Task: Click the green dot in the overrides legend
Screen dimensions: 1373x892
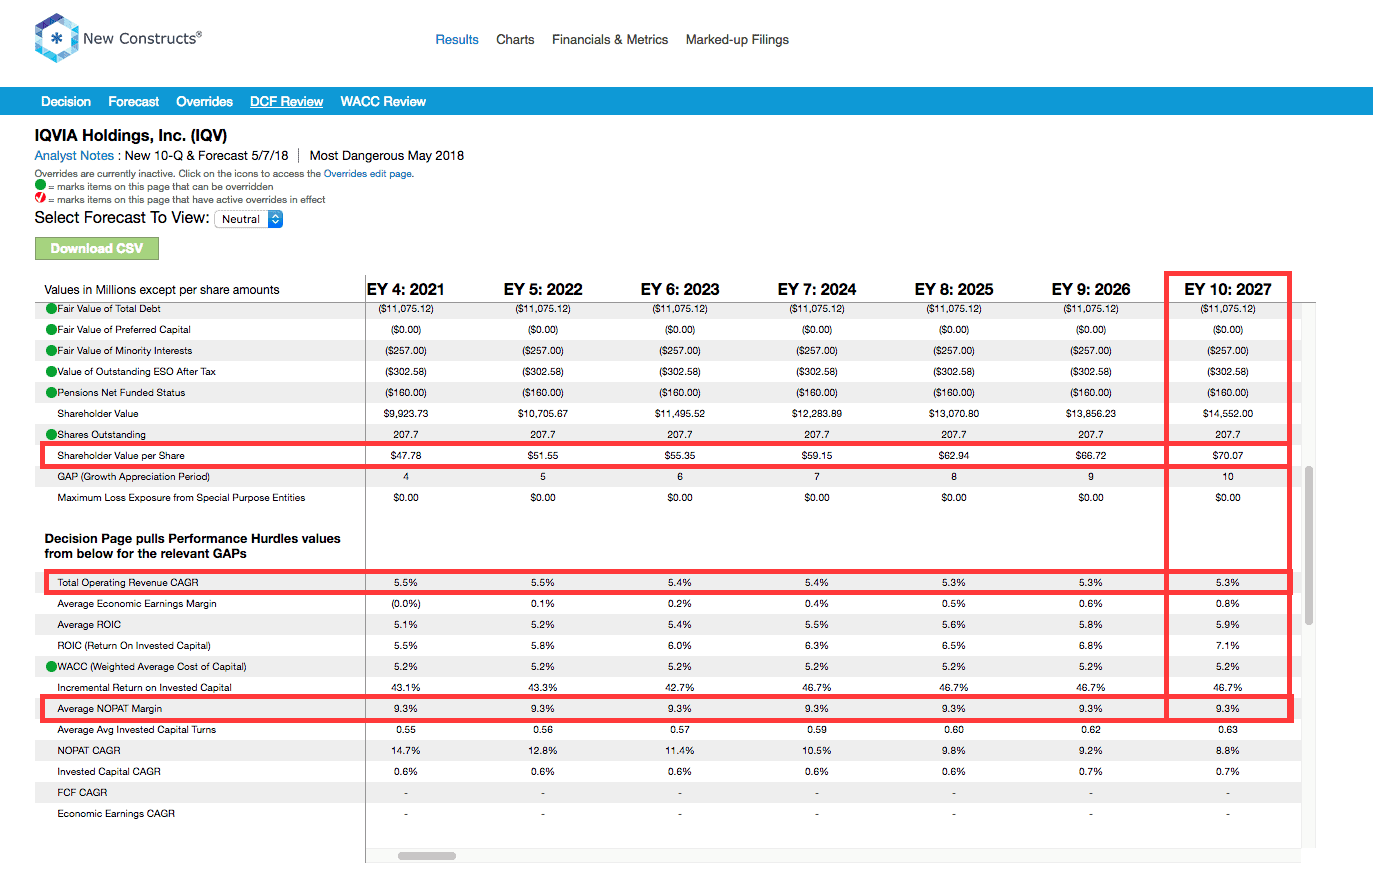Action: pyautogui.click(x=40, y=185)
